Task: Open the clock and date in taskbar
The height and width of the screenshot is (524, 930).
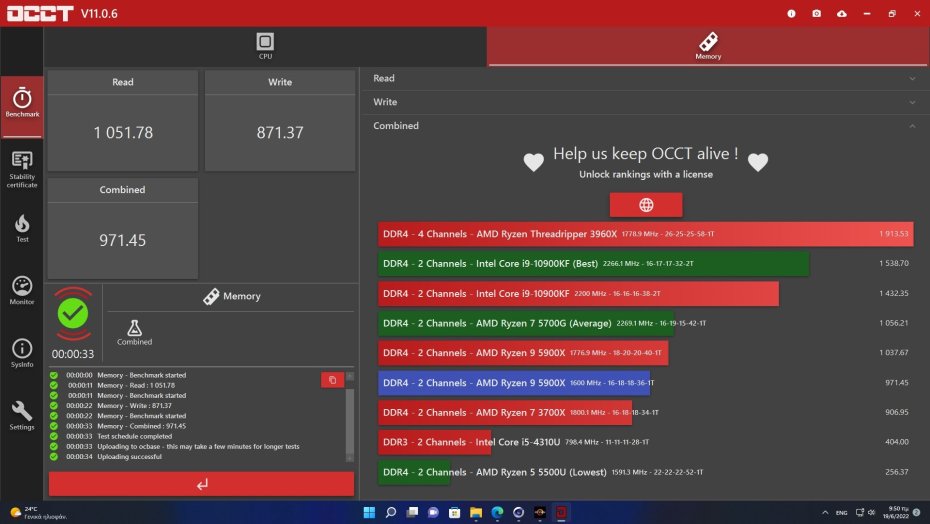Action: point(896,513)
